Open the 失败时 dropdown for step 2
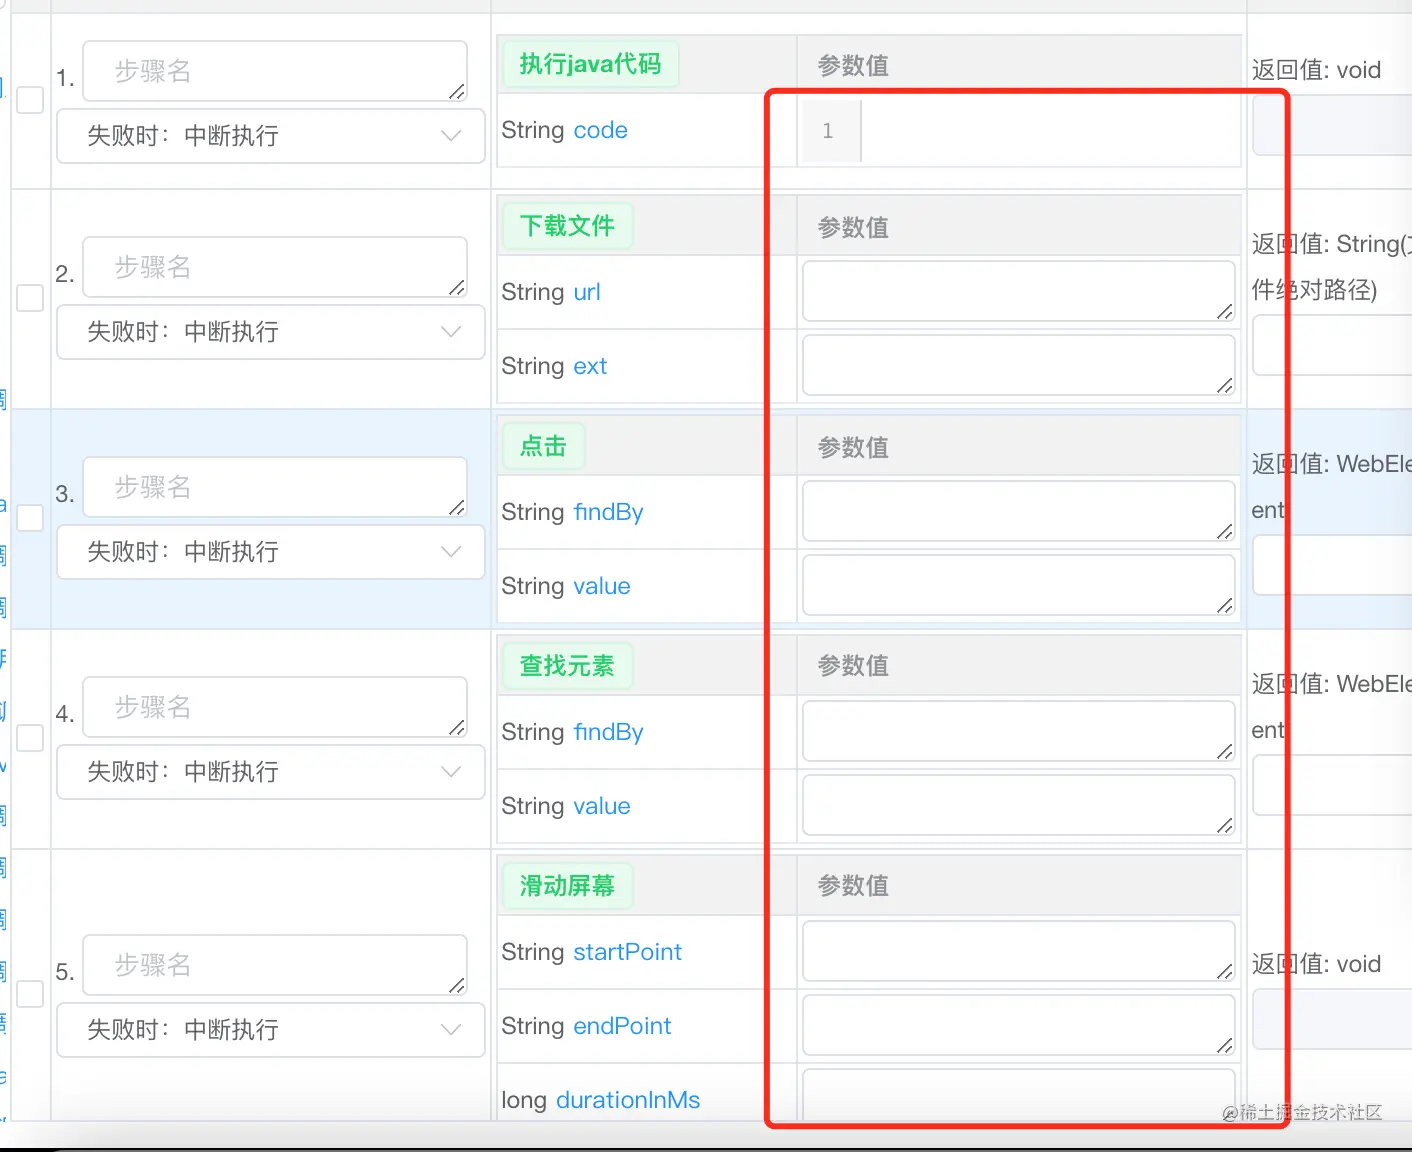1412x1152 pixels. pos(270,332)
